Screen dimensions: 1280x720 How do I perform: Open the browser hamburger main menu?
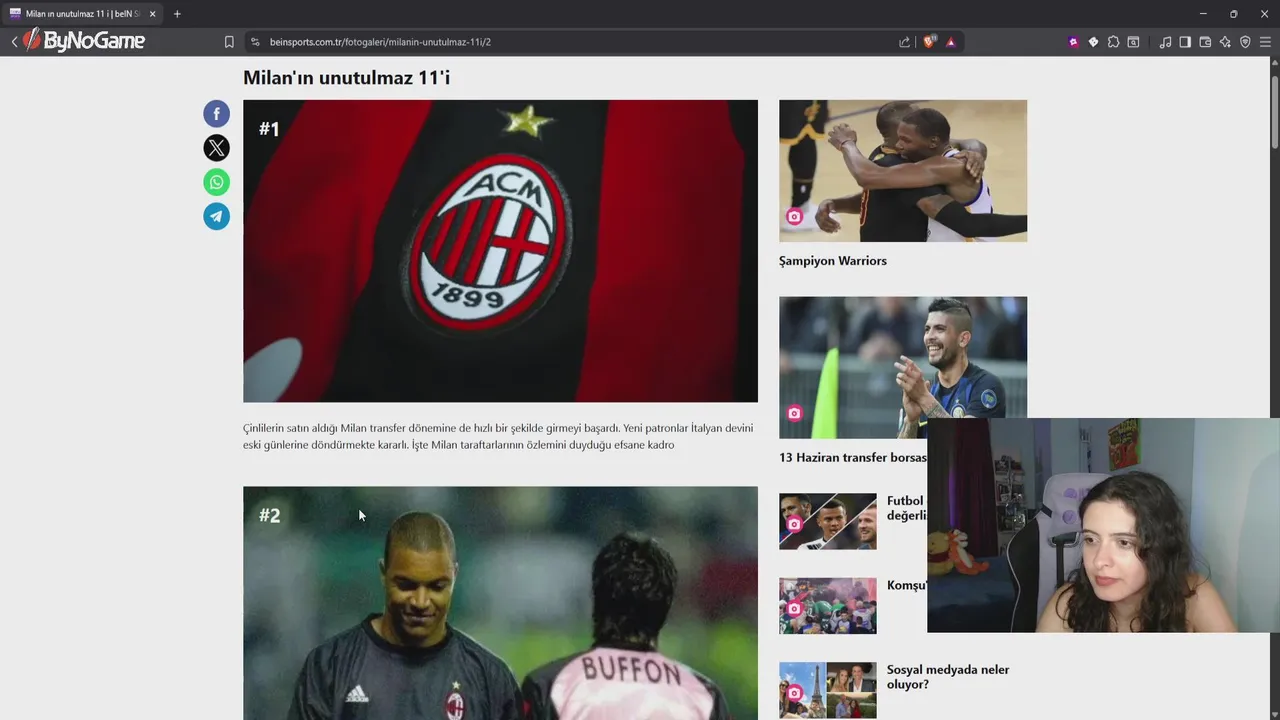click(x=1265, y=42)
